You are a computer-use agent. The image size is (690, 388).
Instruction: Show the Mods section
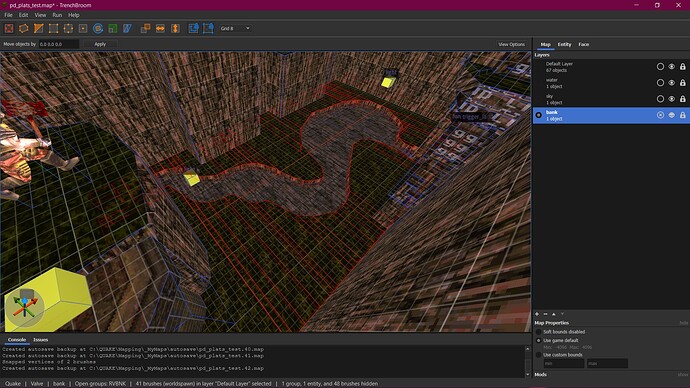(683, 375)
